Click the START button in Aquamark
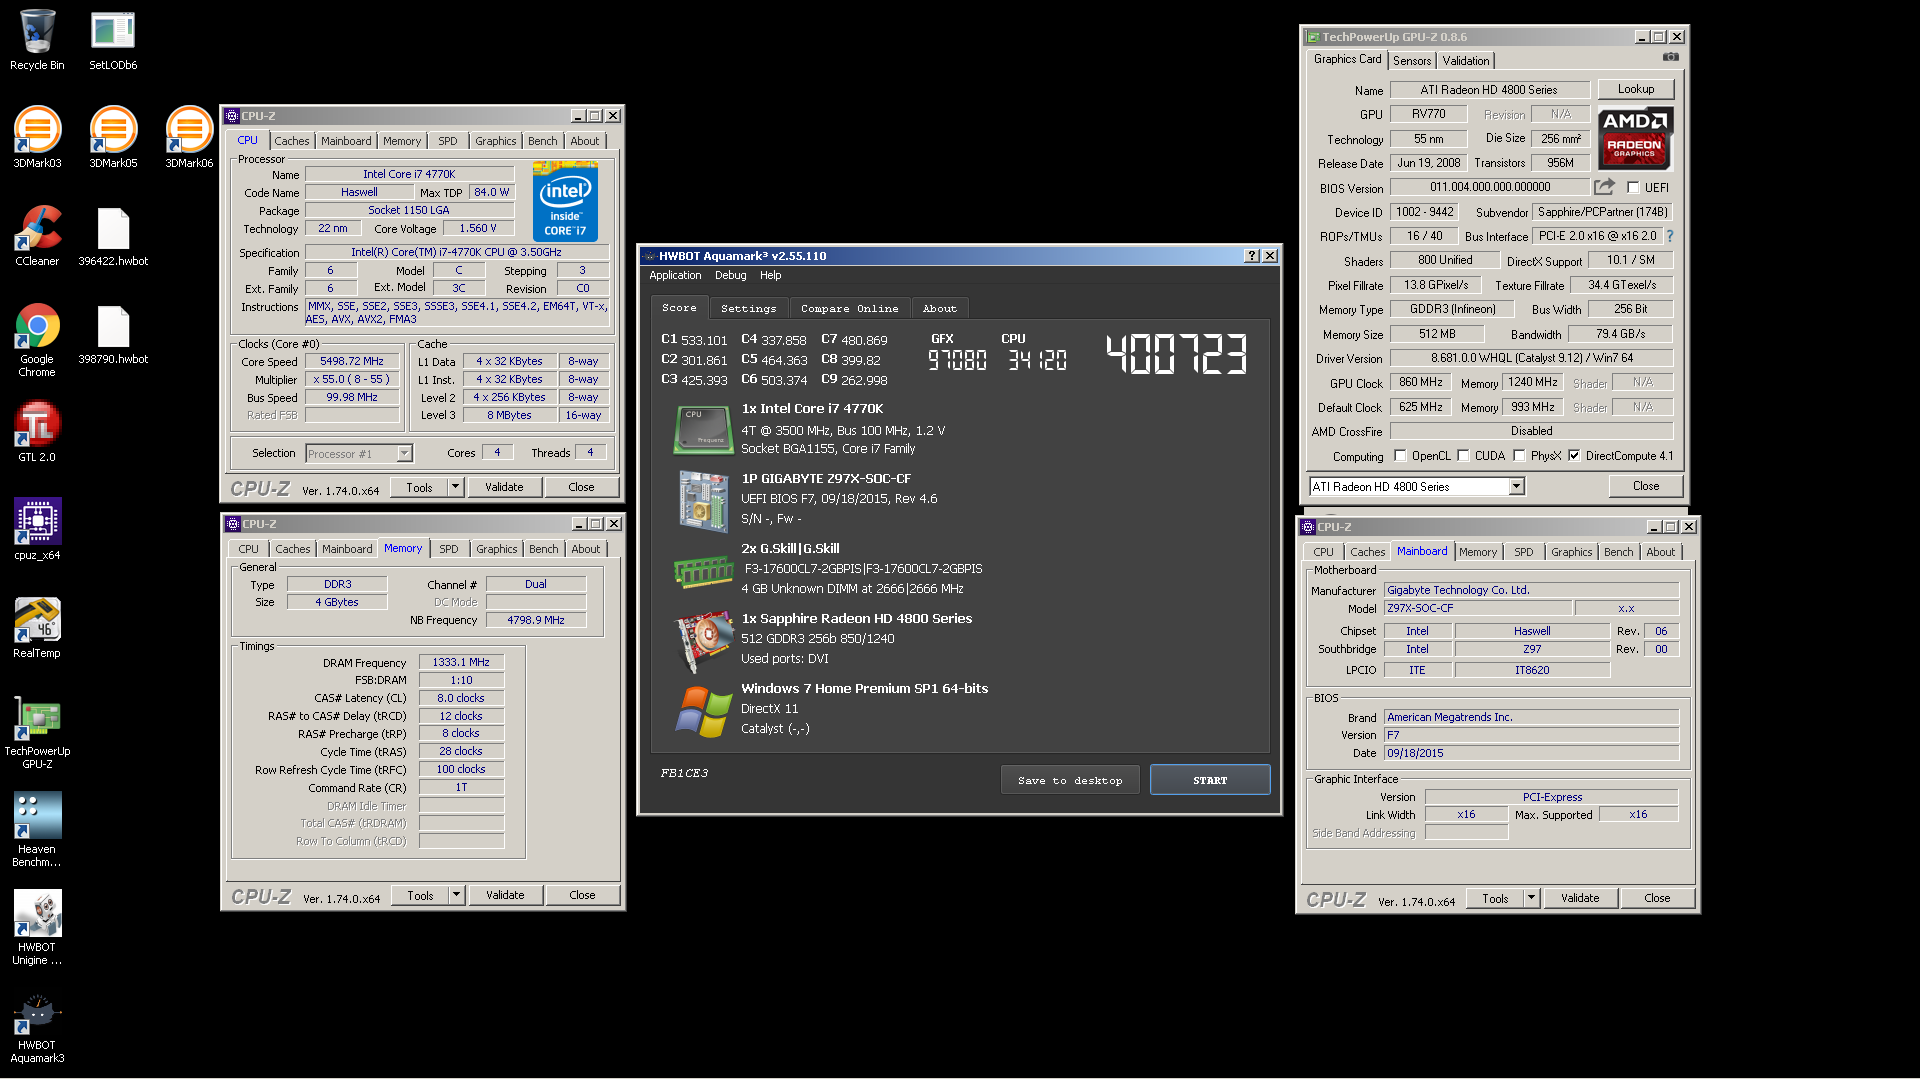The height and width of the screenshot is (1080, 1920). [1210, 780]
